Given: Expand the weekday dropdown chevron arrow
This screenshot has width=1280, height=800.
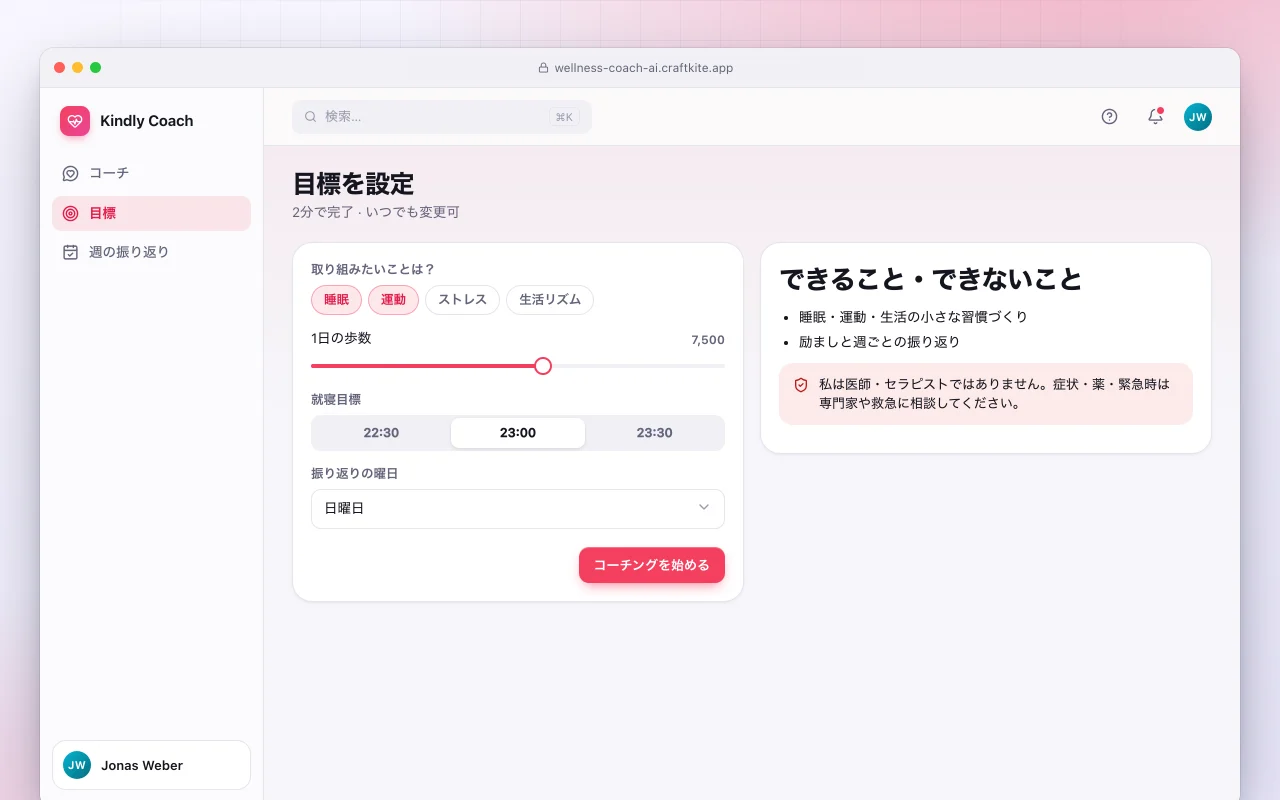Looking at the screenshot, I should point(704,508).
